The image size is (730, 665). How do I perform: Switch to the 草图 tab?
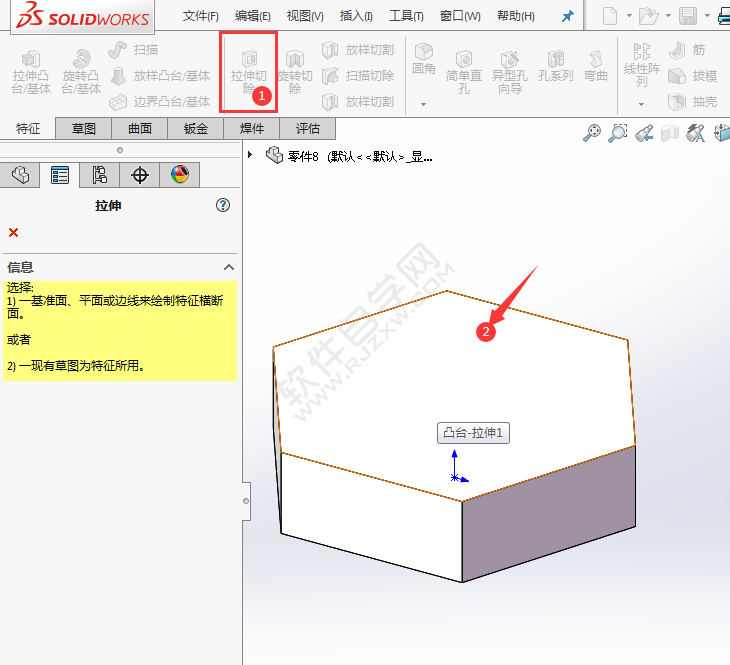coord(84,129)
